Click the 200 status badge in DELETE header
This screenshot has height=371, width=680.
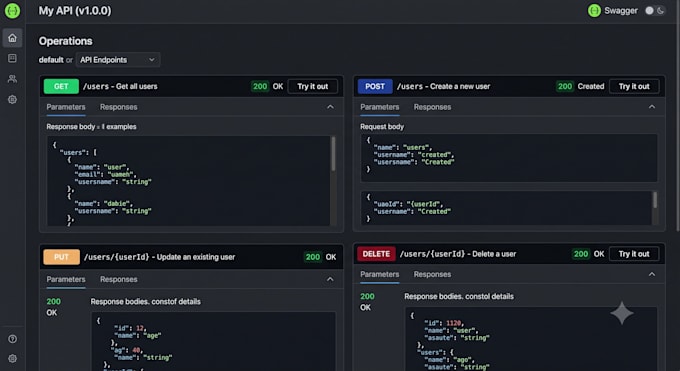(581, 254)
